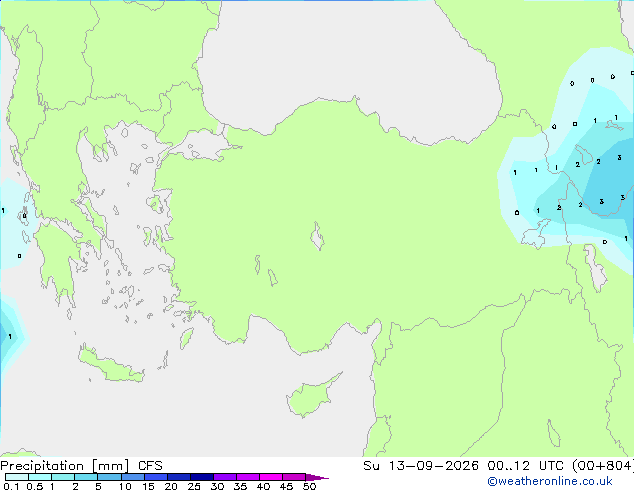Click the 10–15 mm legend swatch

coord(132,477)
